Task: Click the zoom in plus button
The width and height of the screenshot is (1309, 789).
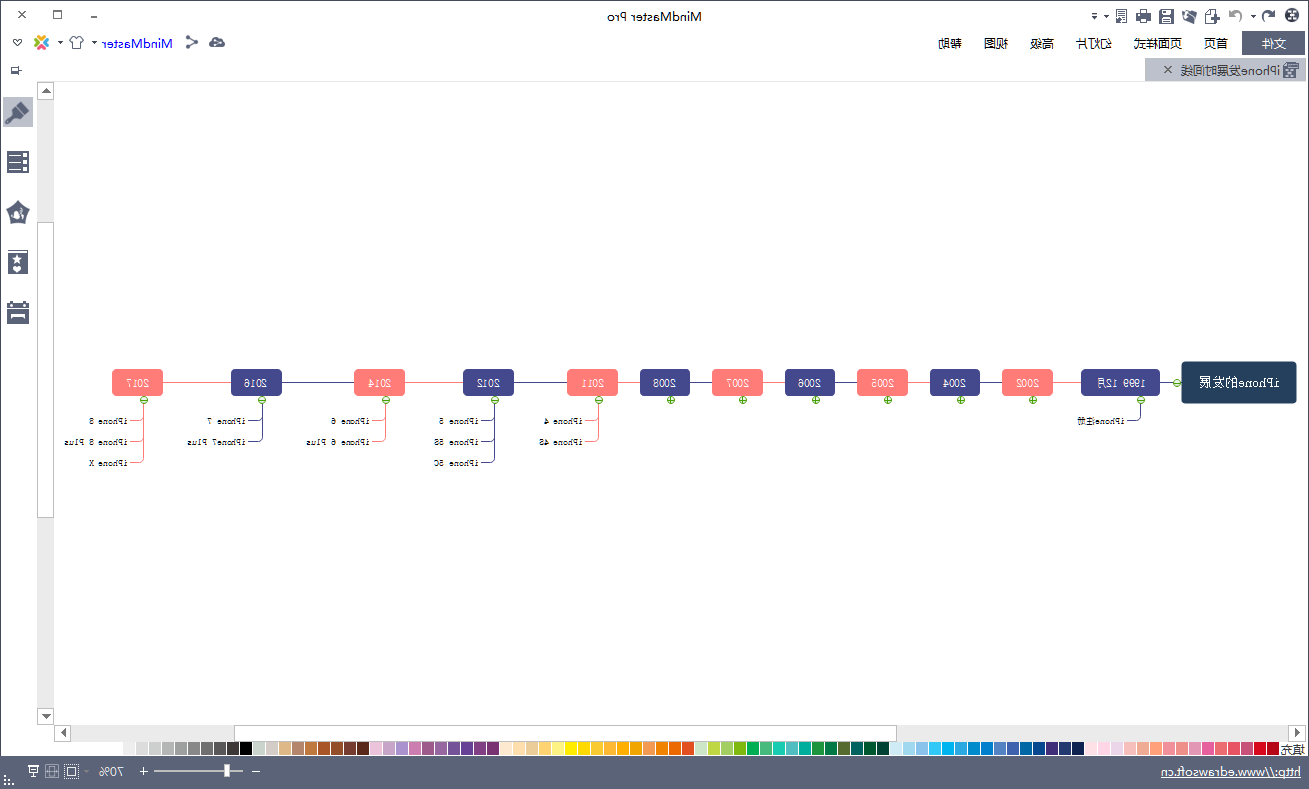Action: coord(143,771)
